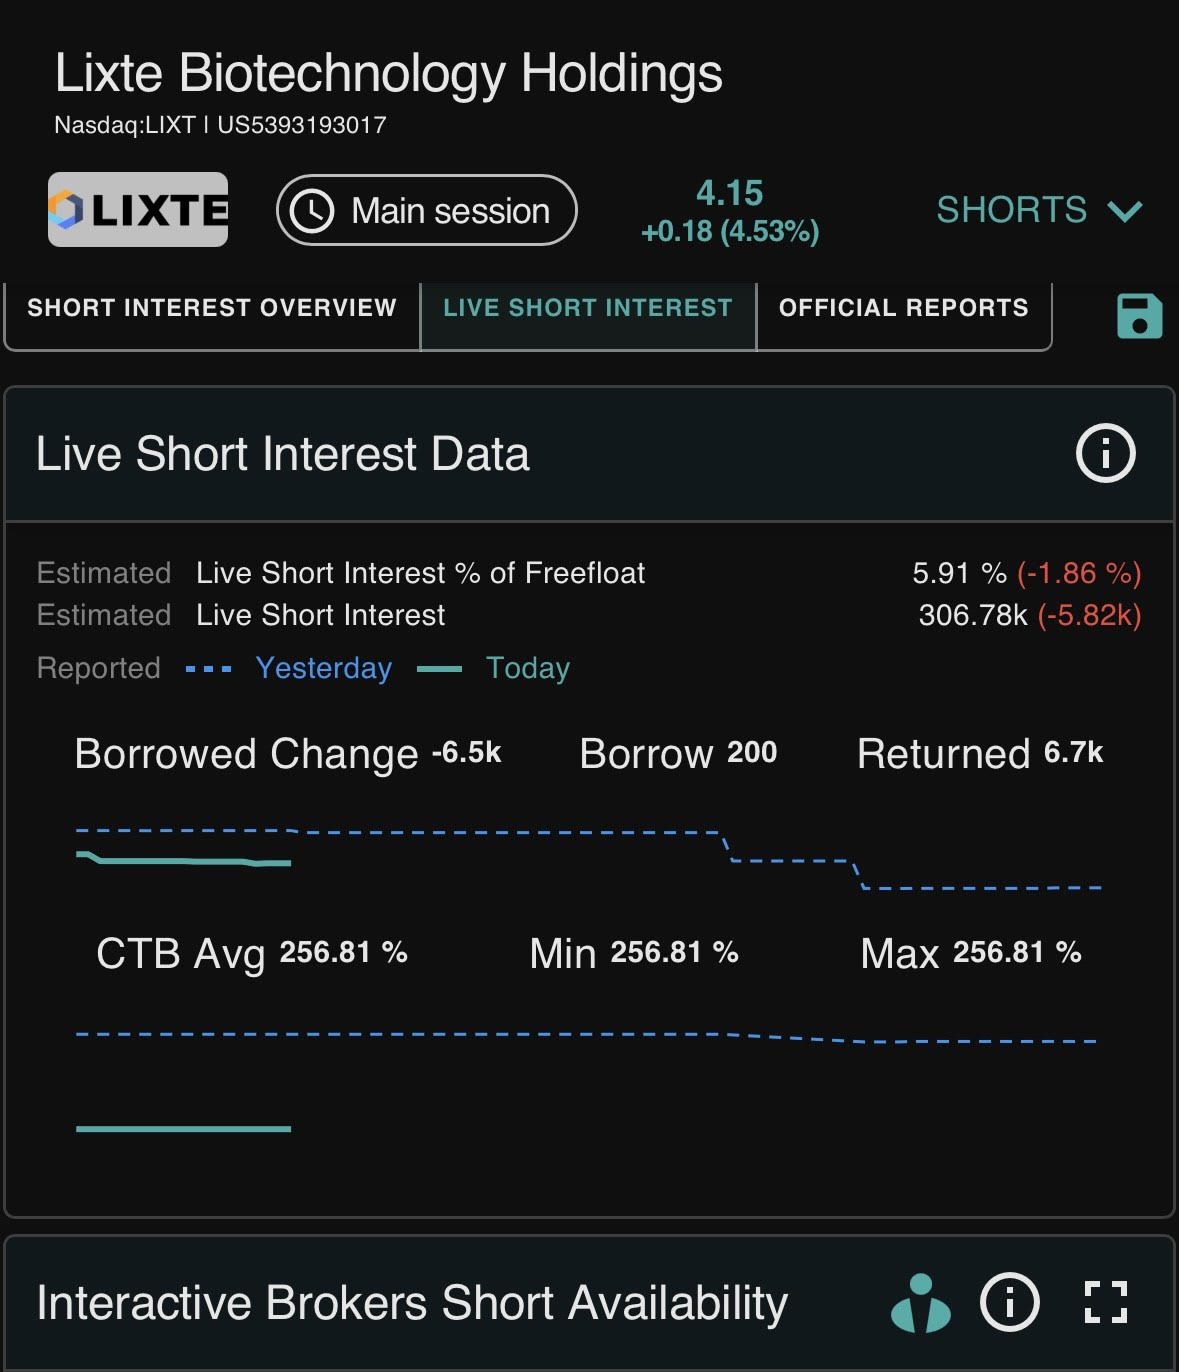Click the Returned 6.7k metric
The image size is (1179, 1372).
coord(980,753)
